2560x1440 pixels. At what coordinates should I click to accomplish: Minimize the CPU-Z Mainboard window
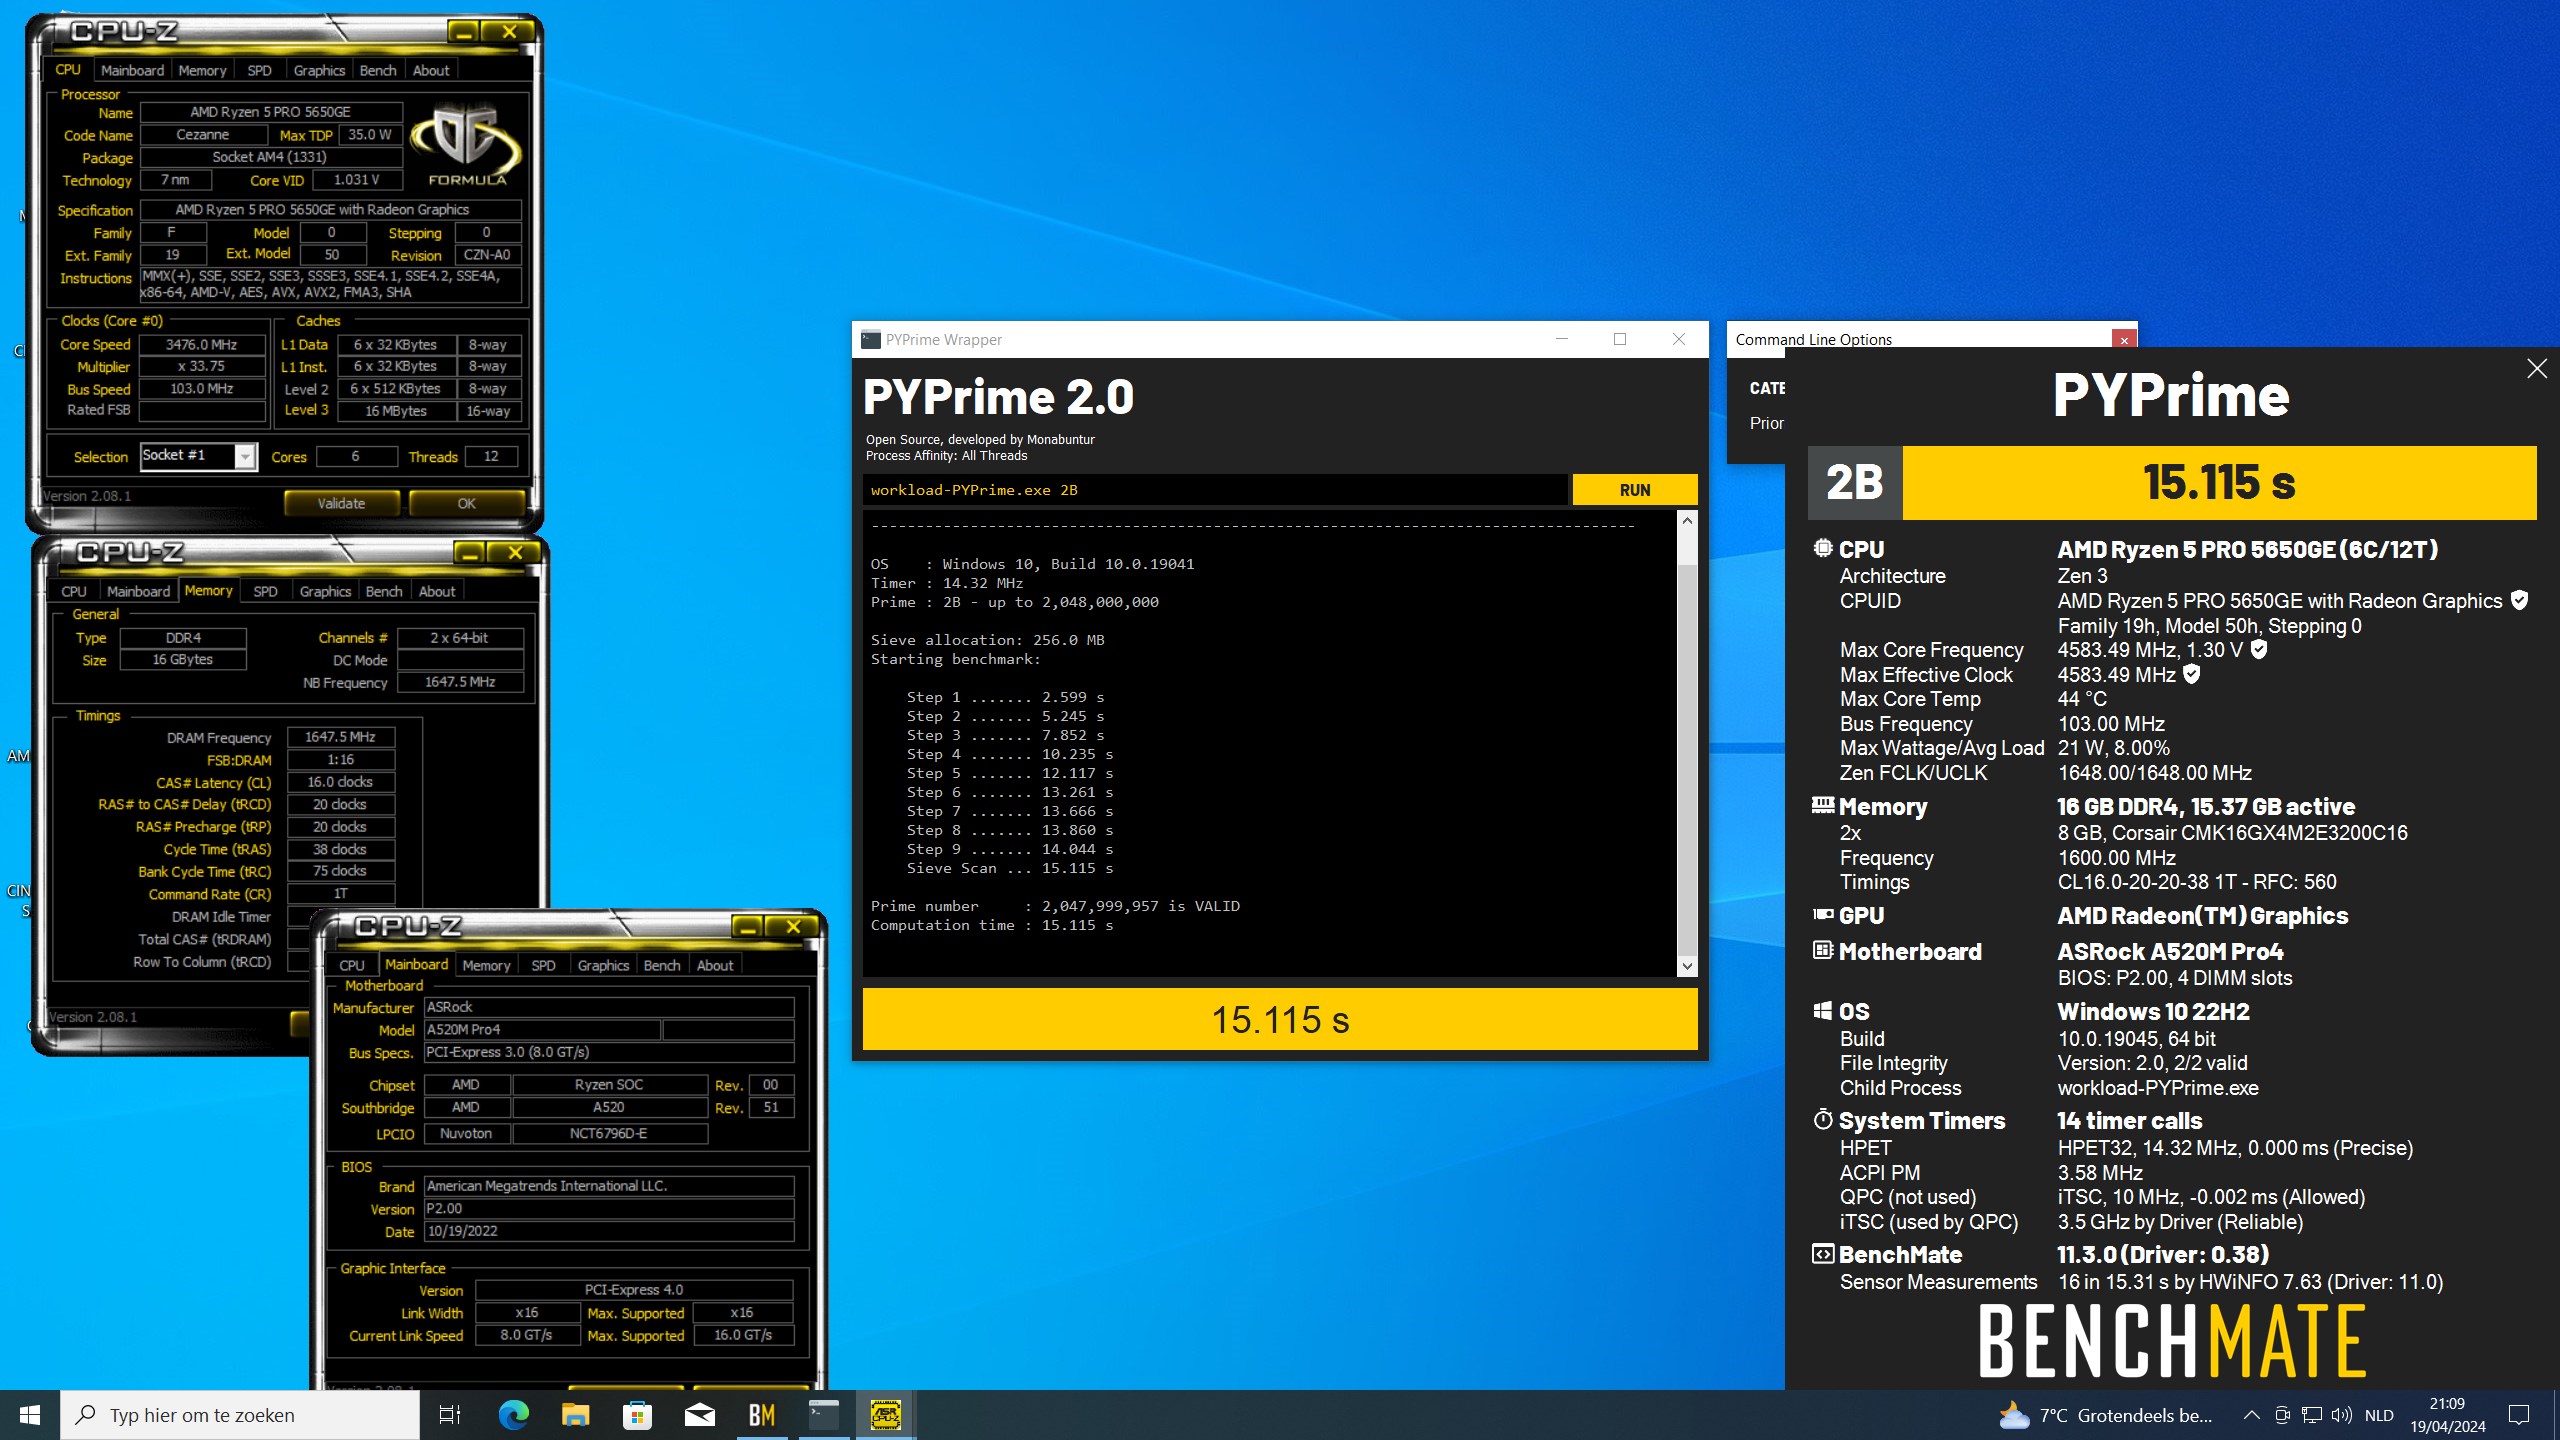747,927
